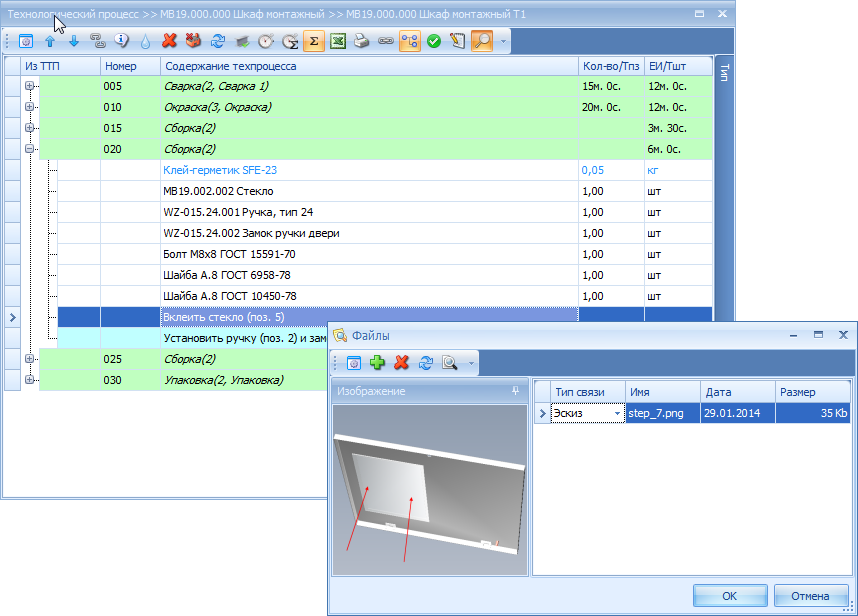
Task: Click the blue info bubble icon
Action: pyautogui.click(x=121, y=41)
